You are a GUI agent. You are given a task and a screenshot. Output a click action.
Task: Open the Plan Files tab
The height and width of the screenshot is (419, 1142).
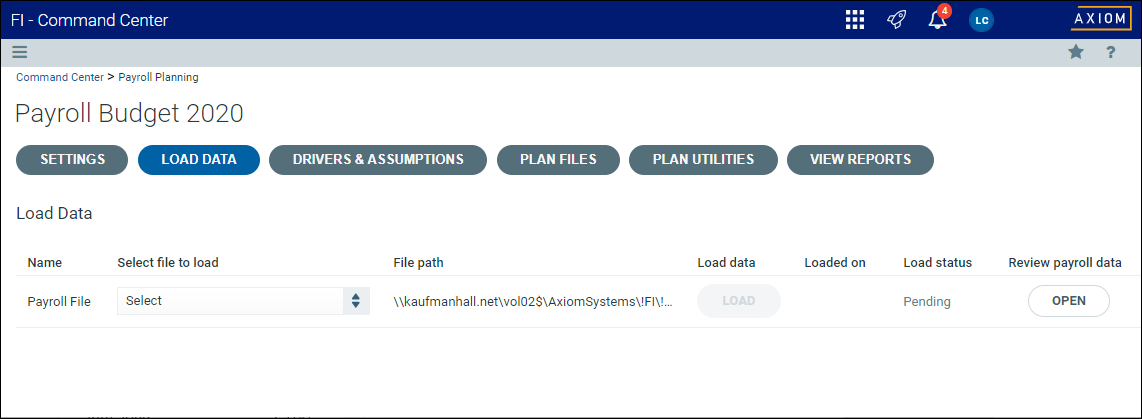pos(559,160)
